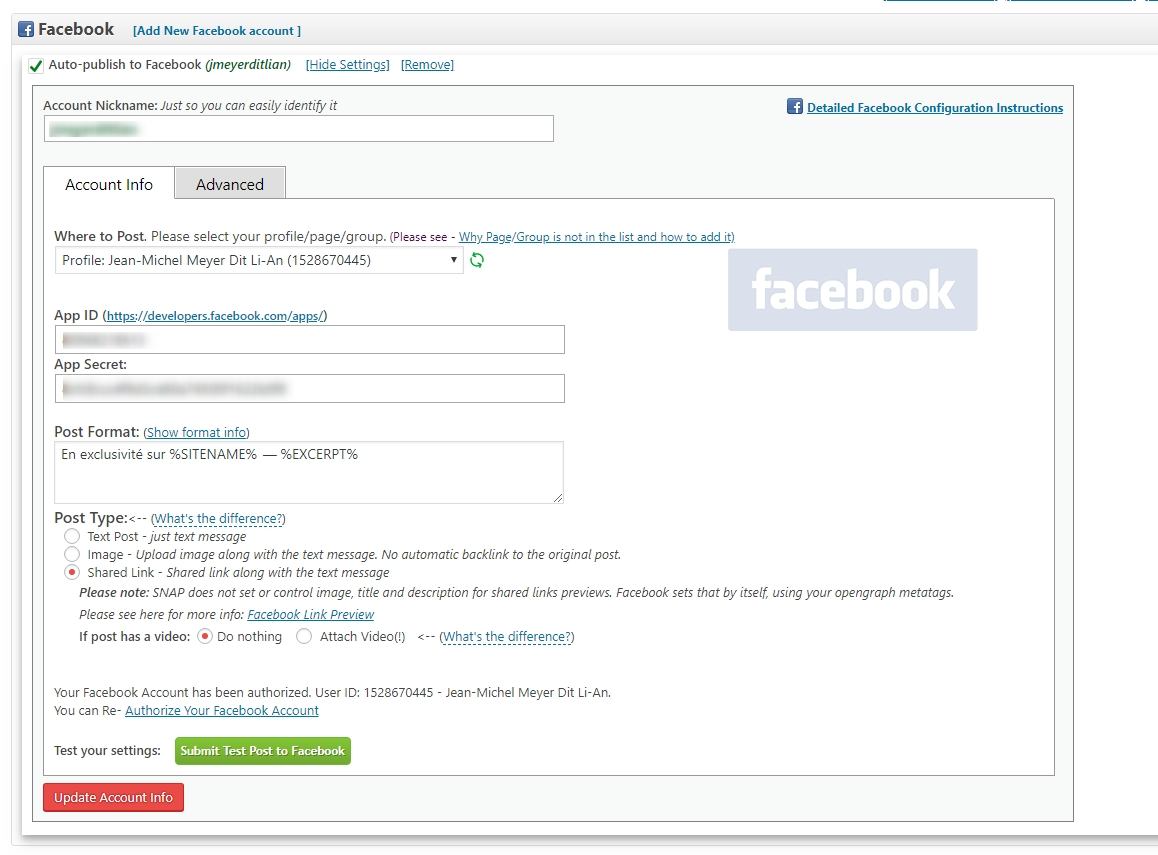Click the refresh icon beside the profile dropdown
This screenshot has width=1158, height=855.
click(x=477, y=260)
